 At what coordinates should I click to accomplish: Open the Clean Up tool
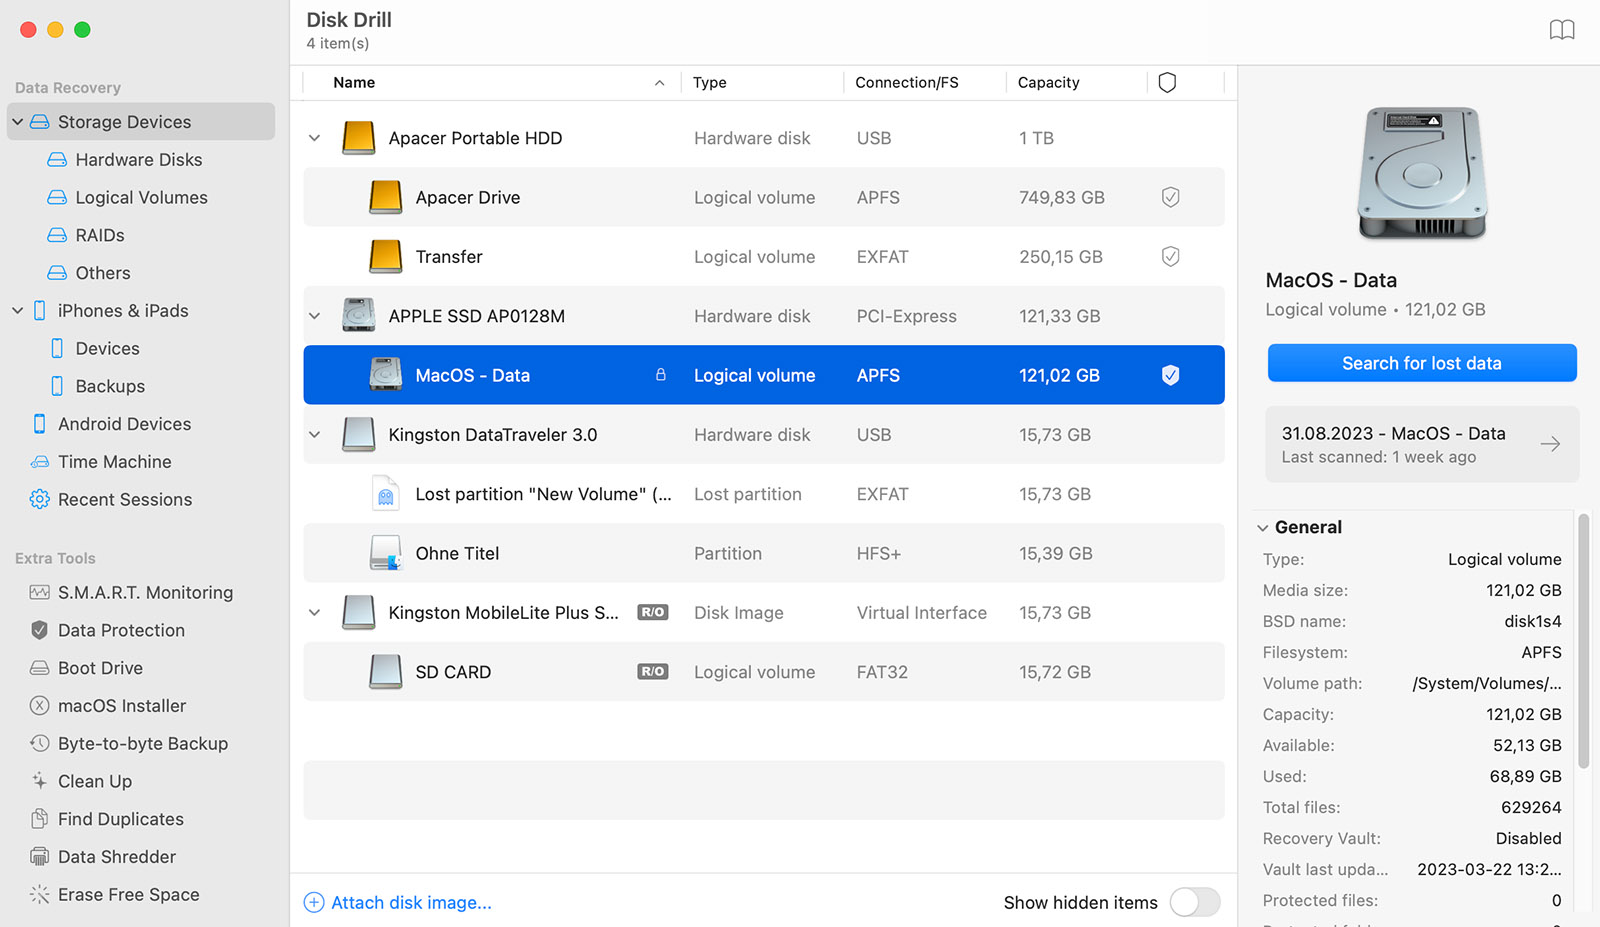(94, 781)
